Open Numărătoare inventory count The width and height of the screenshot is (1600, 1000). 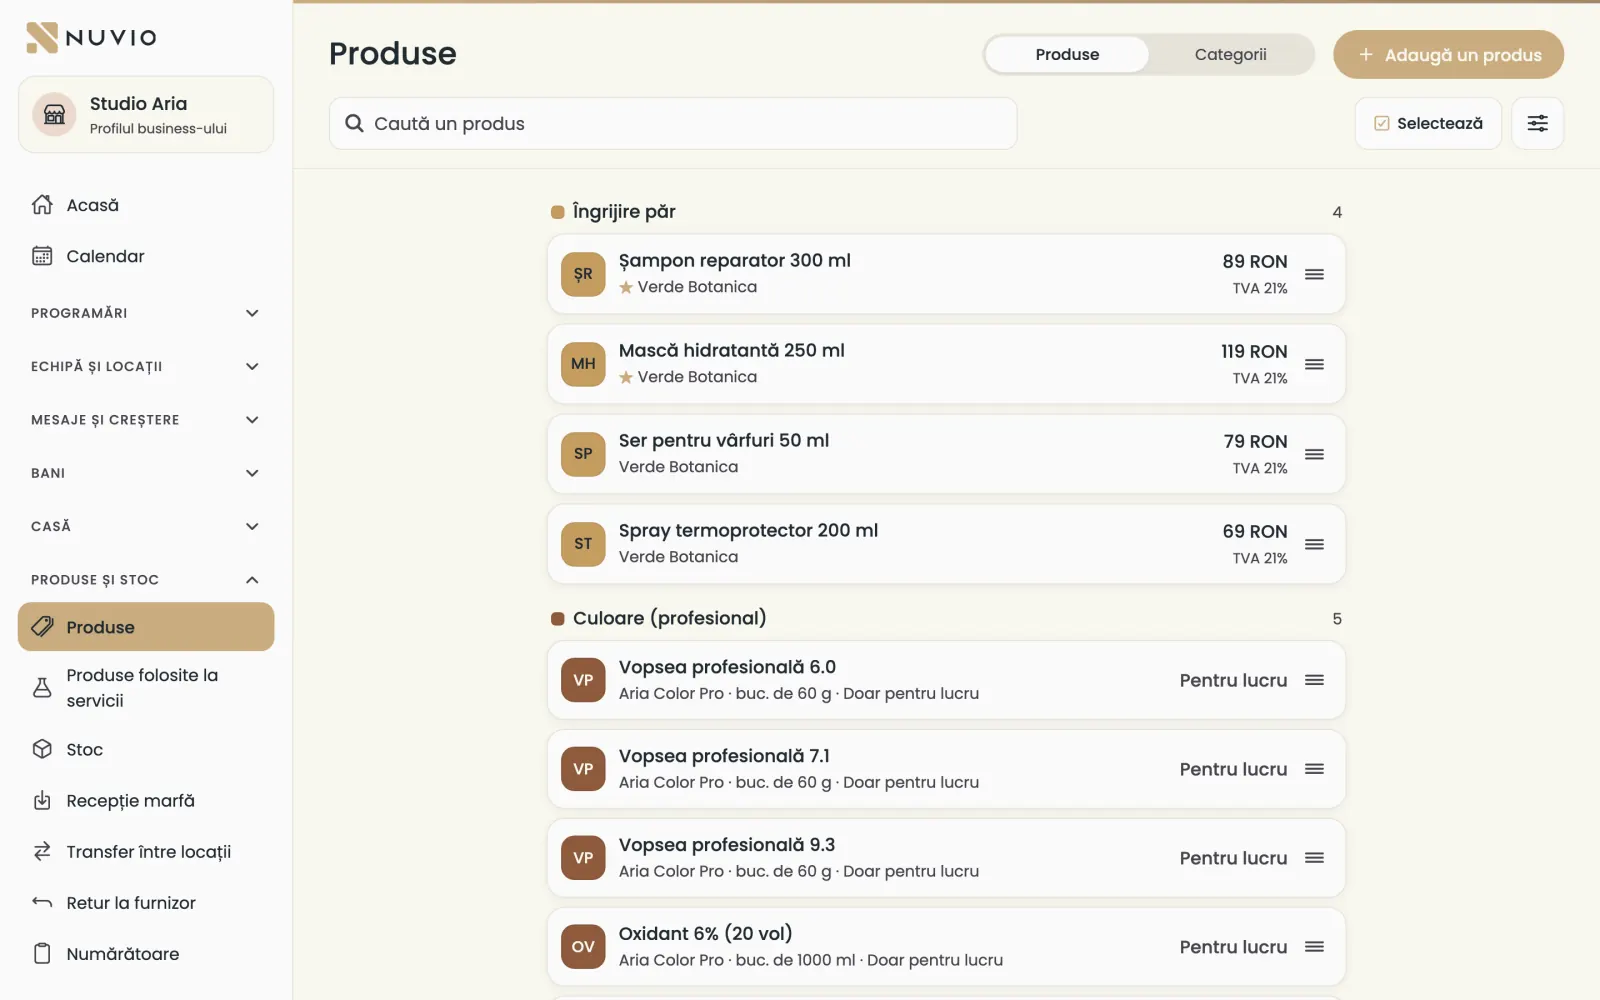[146, 953]
